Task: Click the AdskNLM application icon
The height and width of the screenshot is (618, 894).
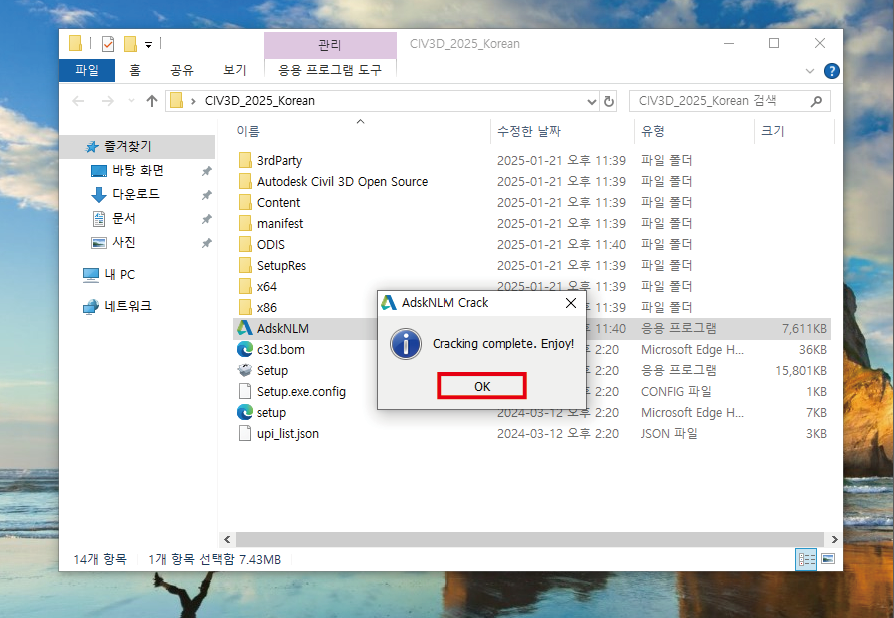Action: pyautogui.click(x=245, y=328)
